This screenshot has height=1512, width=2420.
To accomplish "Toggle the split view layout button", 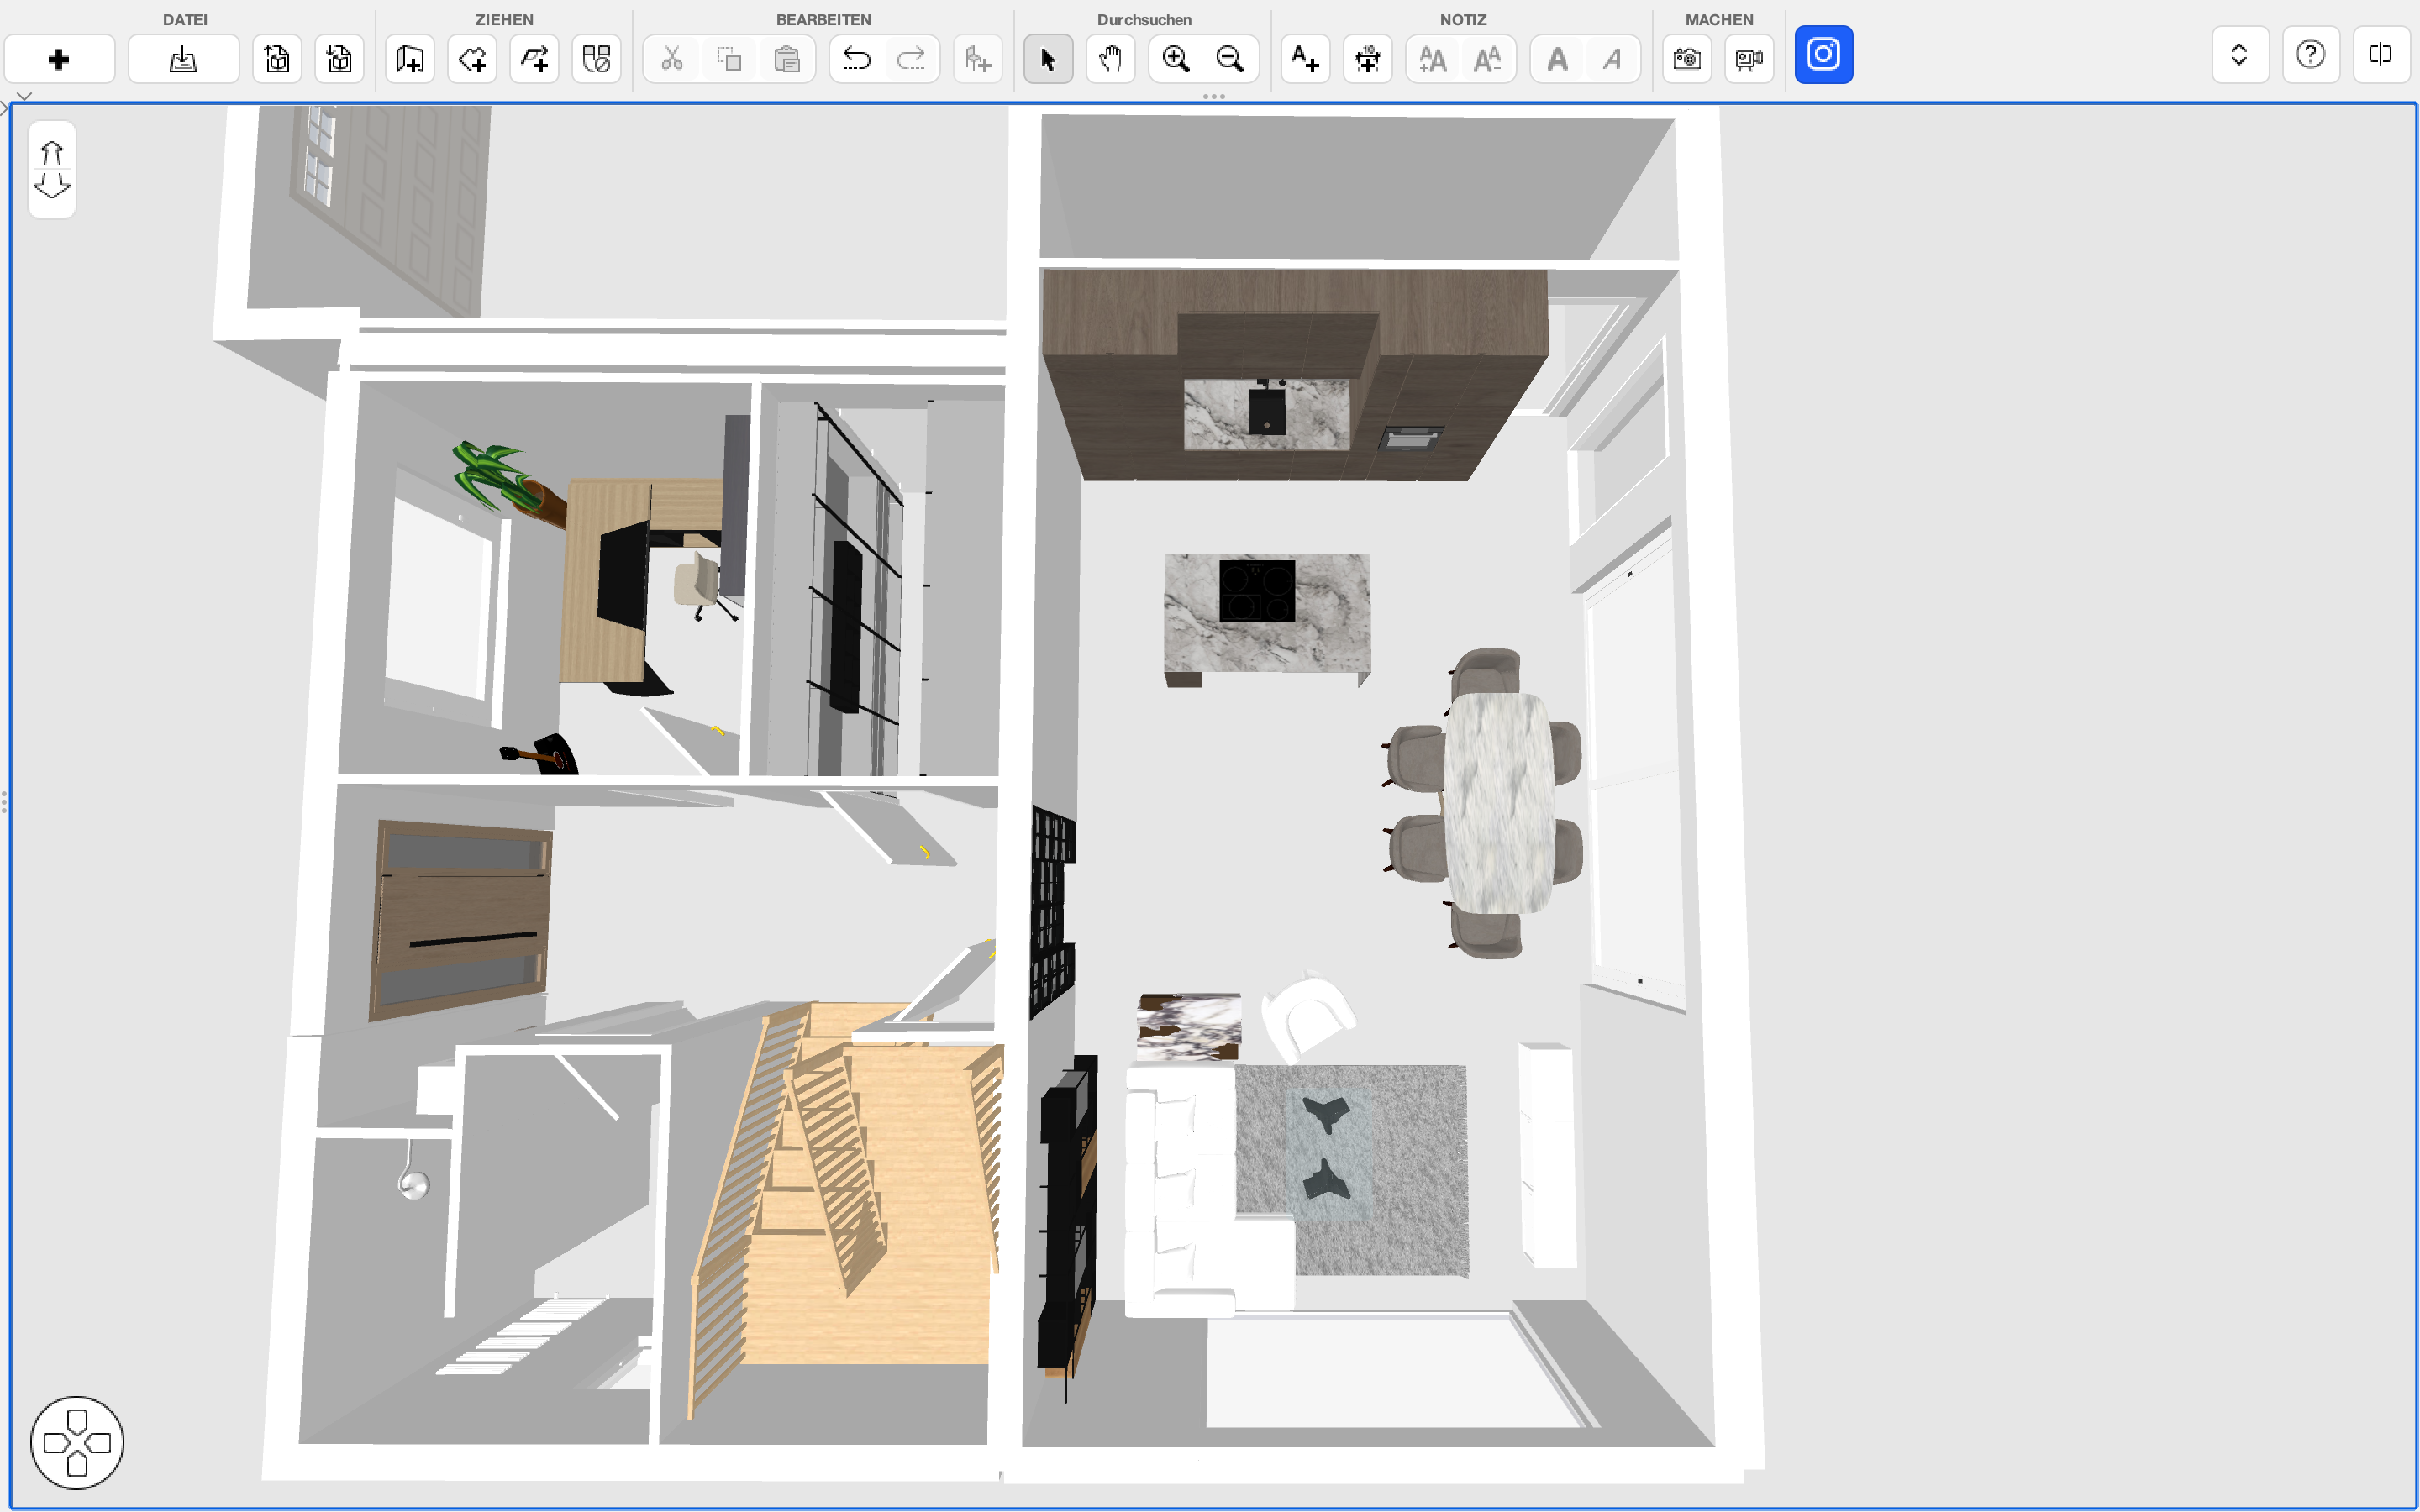I will [2380, 54].
